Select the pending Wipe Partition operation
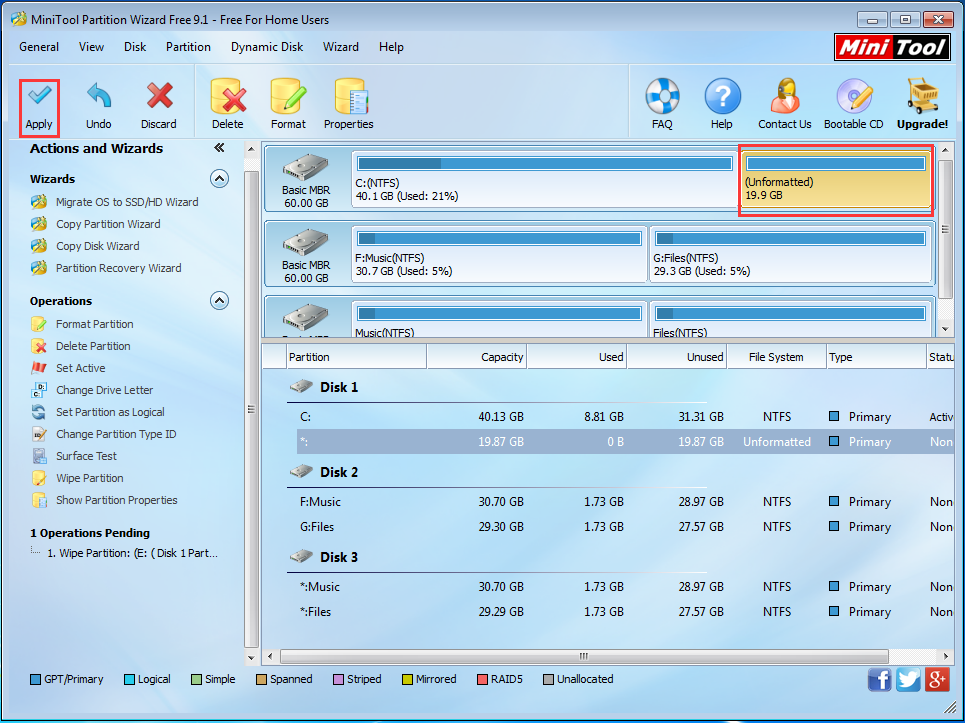This screenshot has width=965, height=723. point(132,553)
